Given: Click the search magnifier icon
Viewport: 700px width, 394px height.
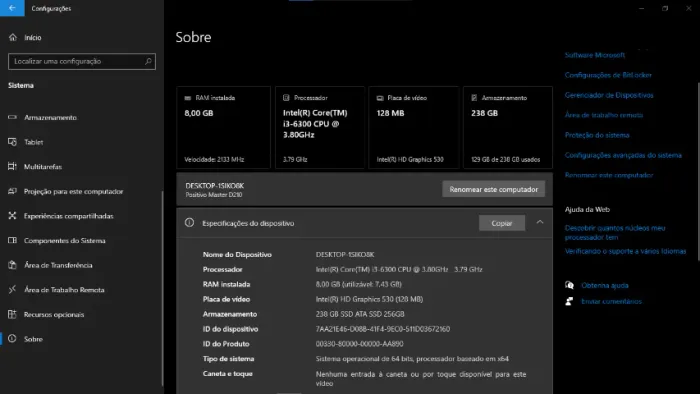Looking at the screenshot, I should pyautogui.click(x=148, y=61).
